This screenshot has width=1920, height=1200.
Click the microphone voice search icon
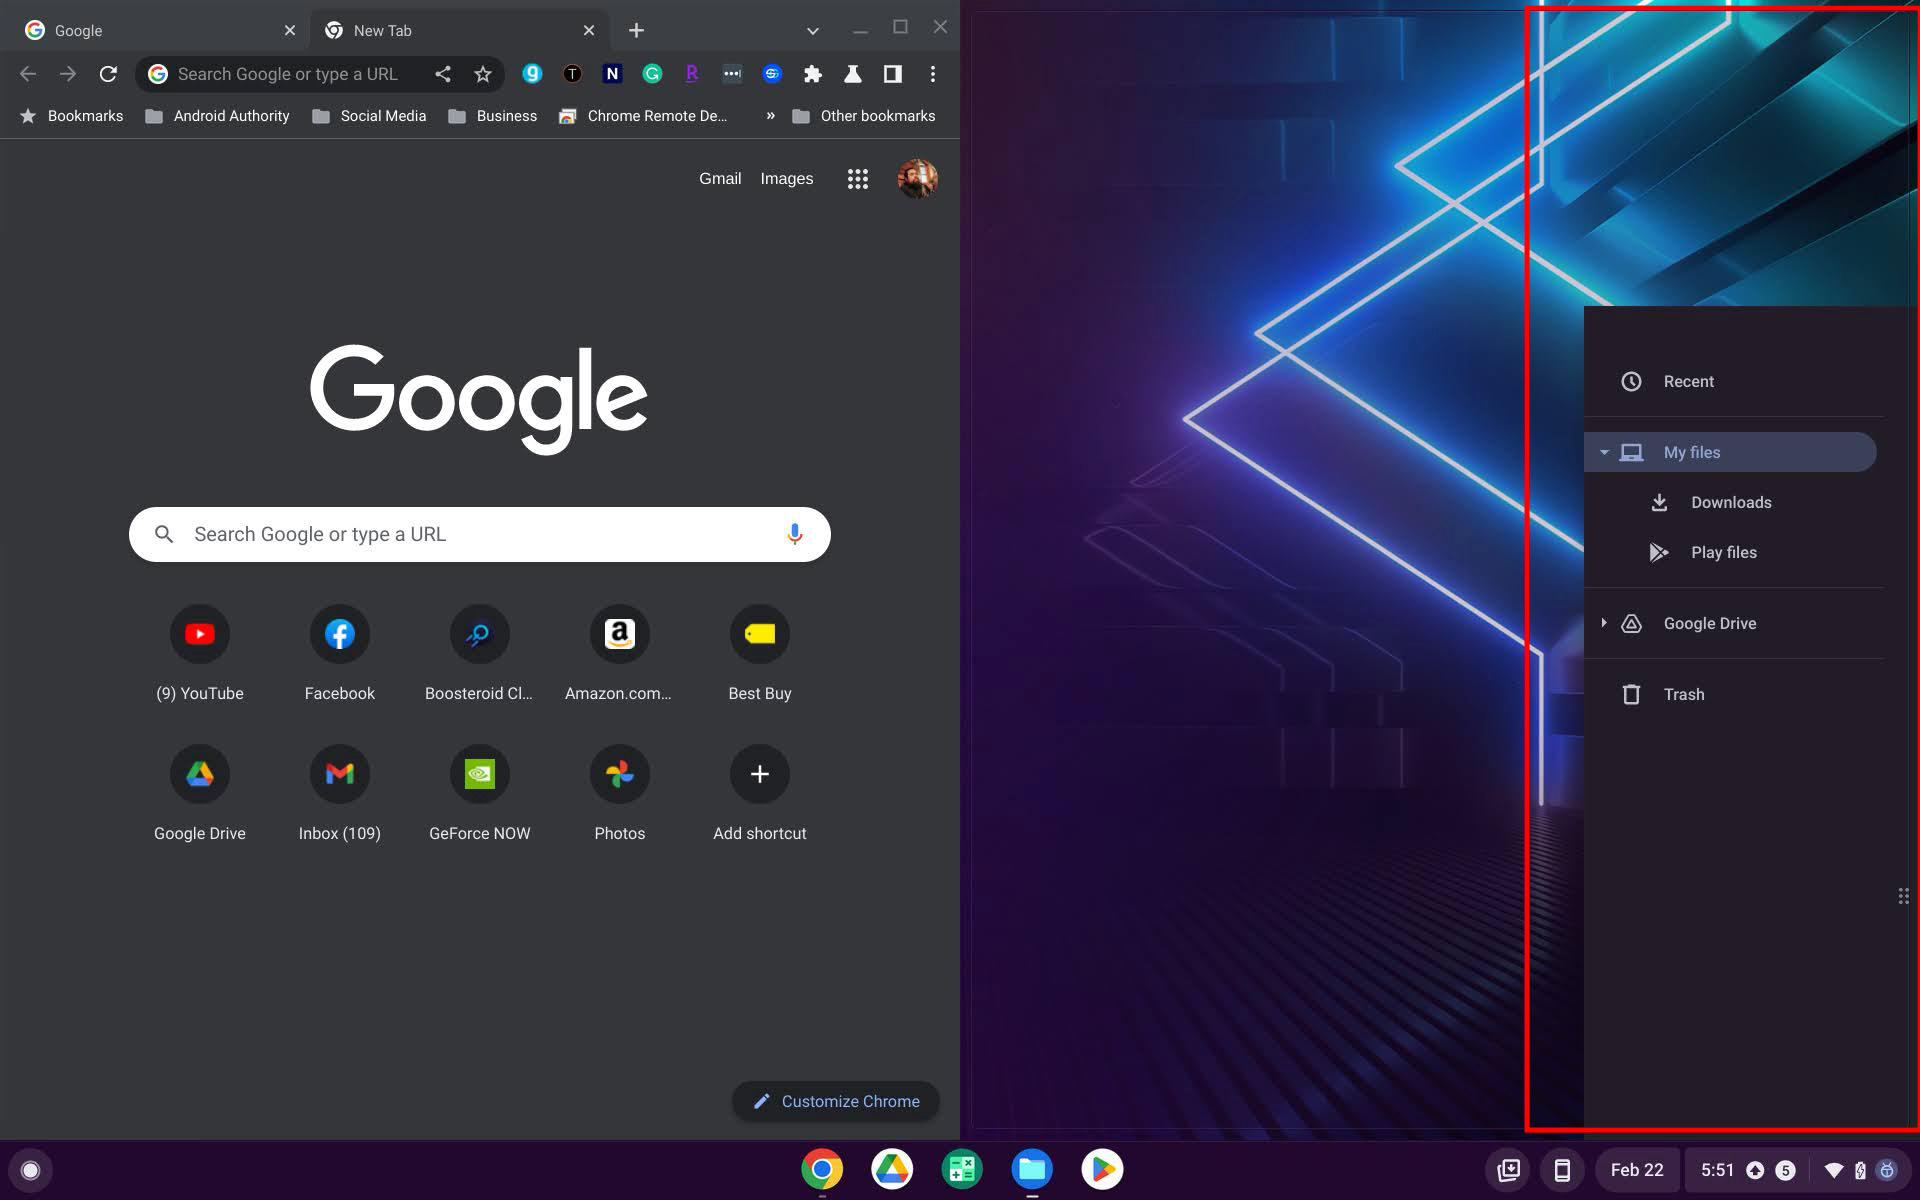pos(794,534)
